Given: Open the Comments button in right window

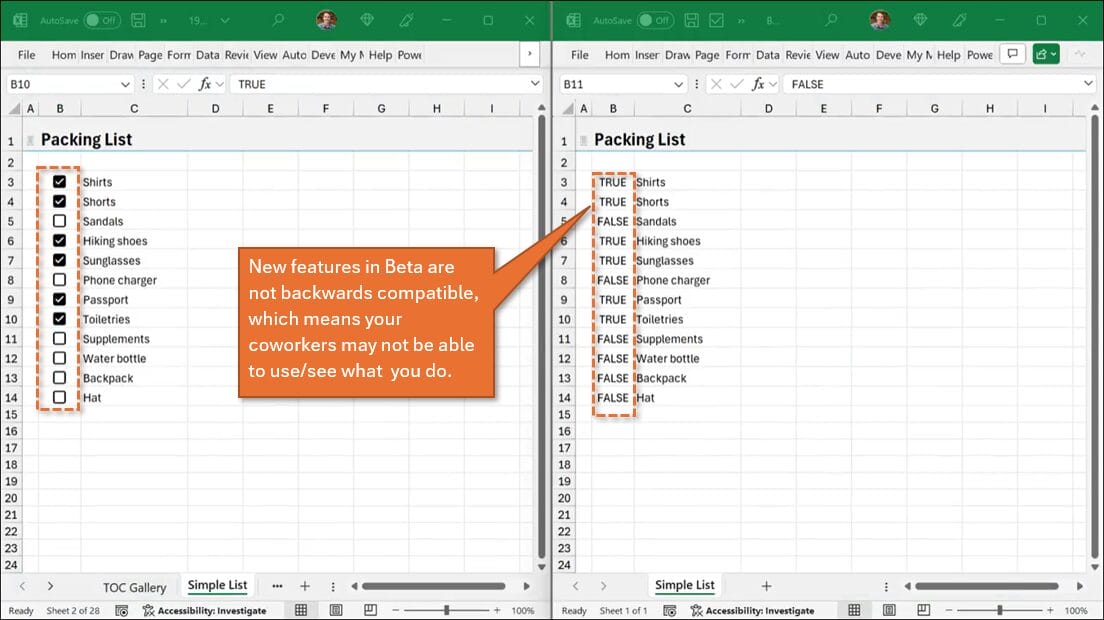Looking at the screenshot, I should [x=1012, y=55].
